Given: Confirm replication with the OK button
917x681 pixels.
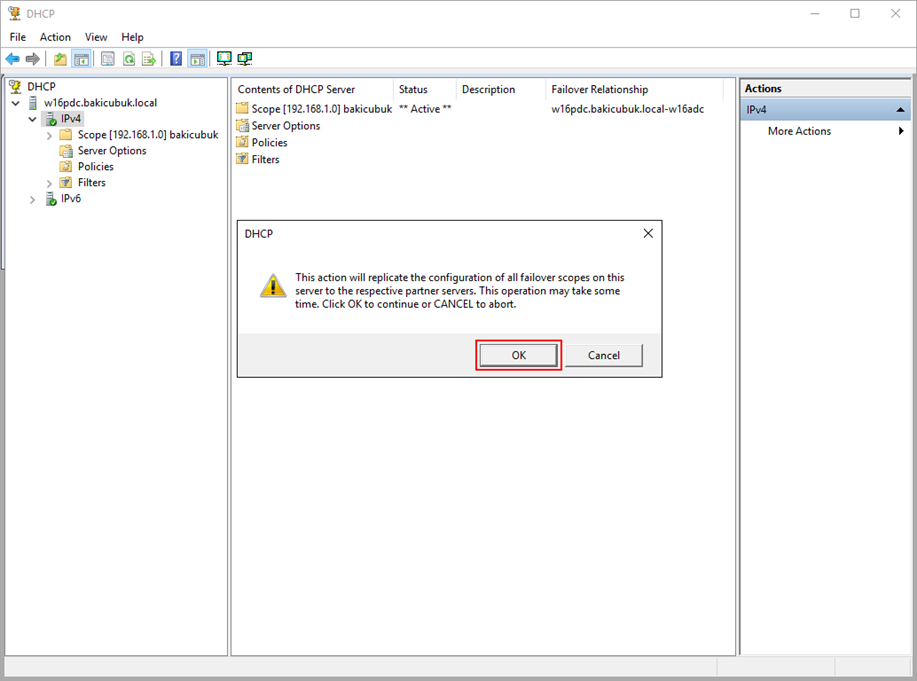Looking at the screenshot, I should tap(519, 355).
